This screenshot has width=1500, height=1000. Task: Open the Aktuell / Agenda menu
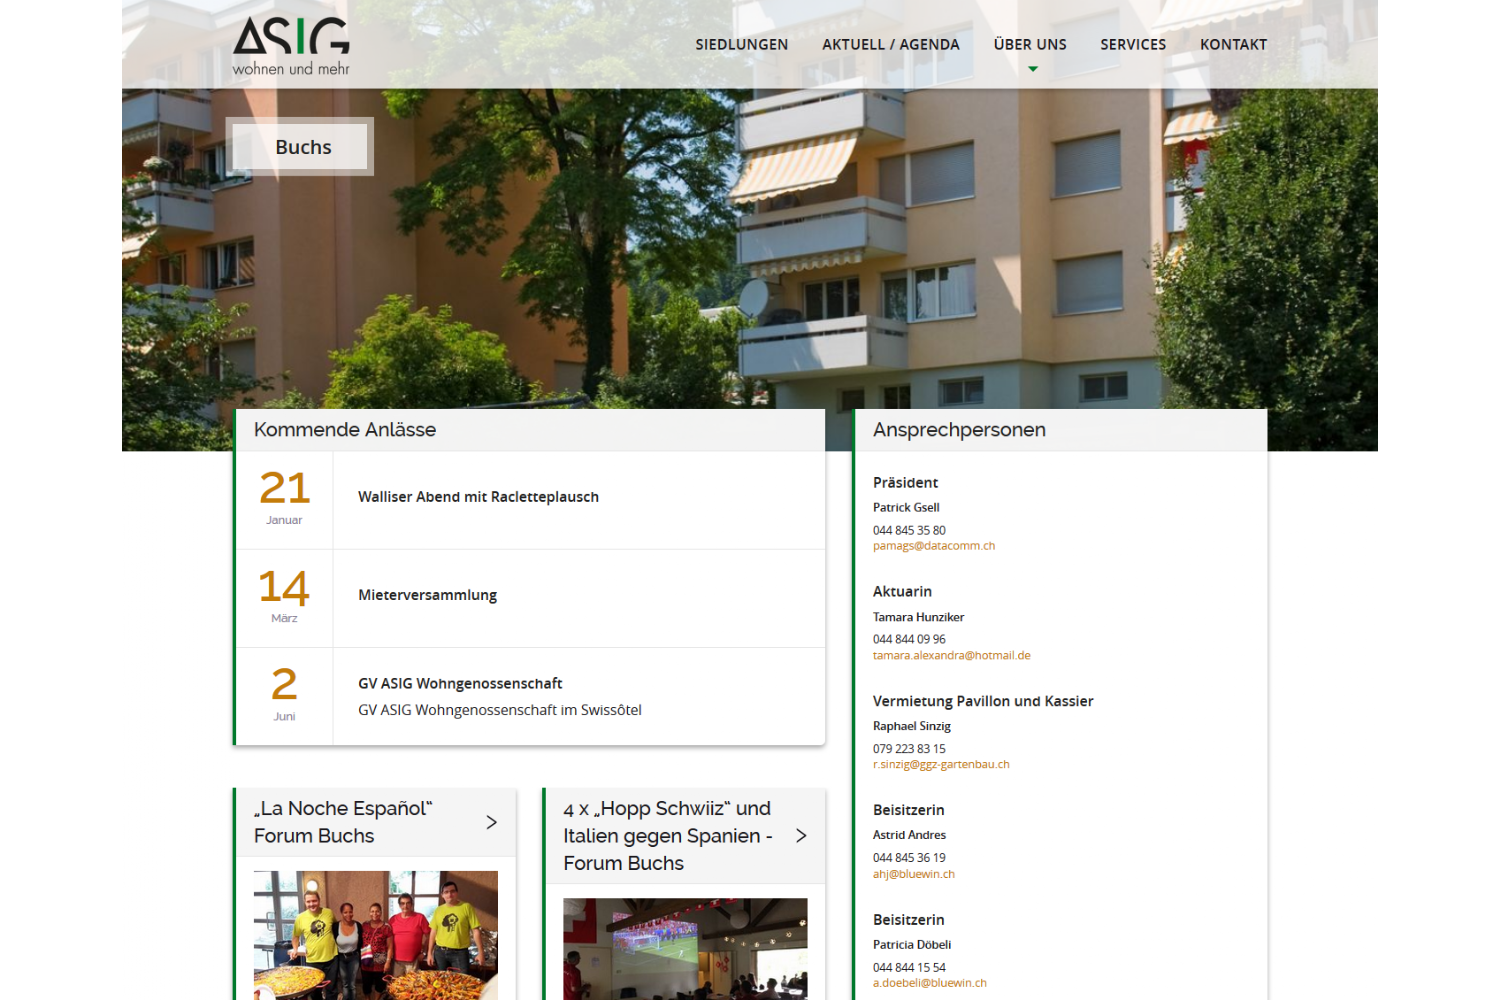tap(890, 45)
